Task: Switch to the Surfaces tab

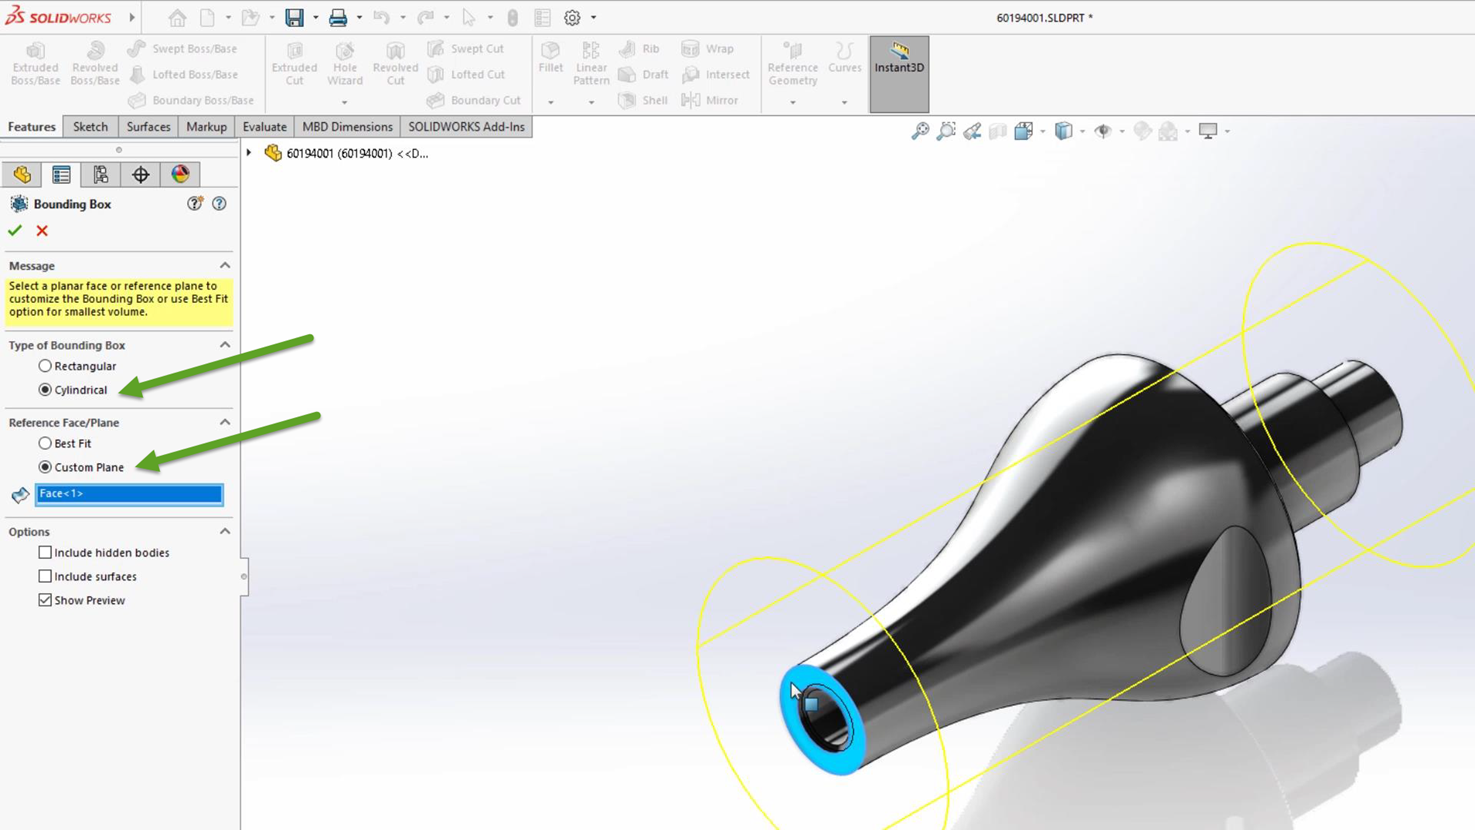Action: click(148, 127)
